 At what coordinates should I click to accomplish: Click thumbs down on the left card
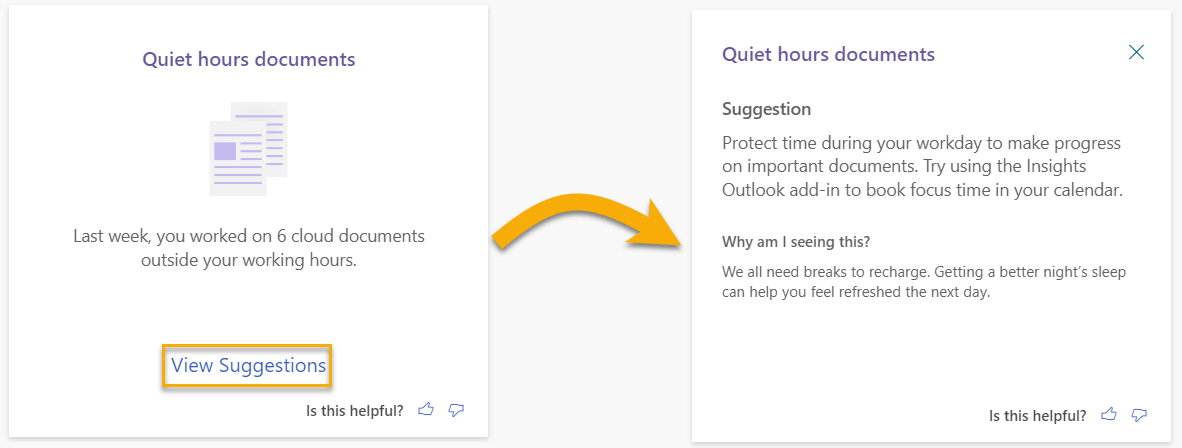456,410
